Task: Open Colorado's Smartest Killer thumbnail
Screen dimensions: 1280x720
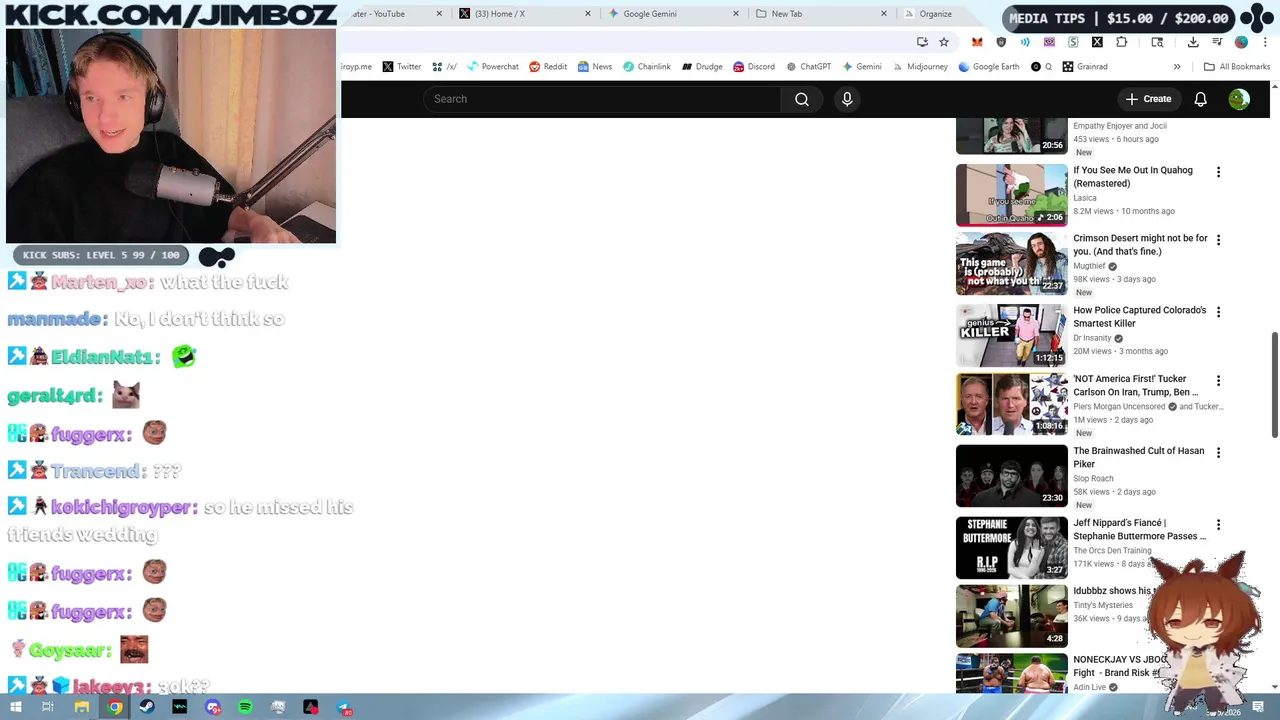Action: point(1012,336)
